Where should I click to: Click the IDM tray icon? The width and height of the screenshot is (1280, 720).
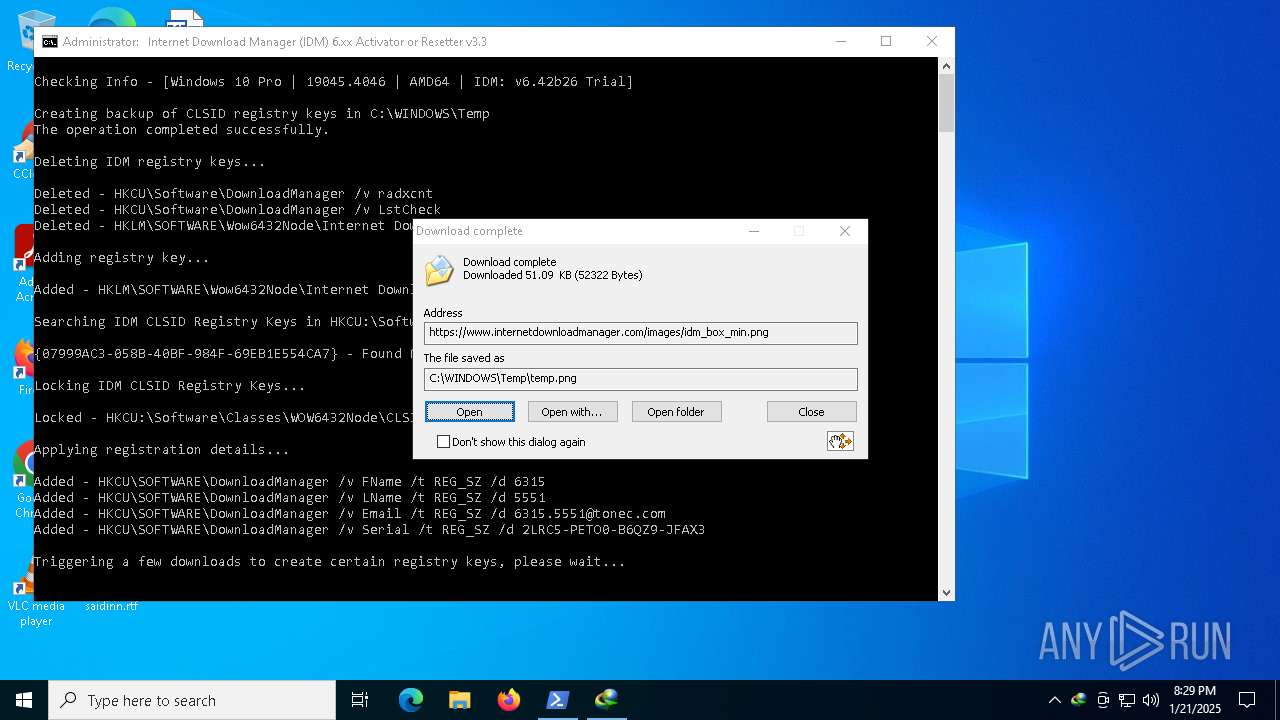coord(1078,700)
